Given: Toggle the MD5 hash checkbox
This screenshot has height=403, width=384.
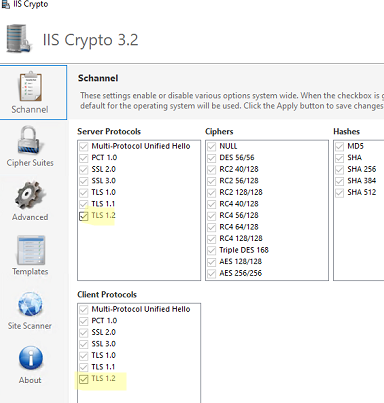Looking at the screenshot, I should coord(340,147).
